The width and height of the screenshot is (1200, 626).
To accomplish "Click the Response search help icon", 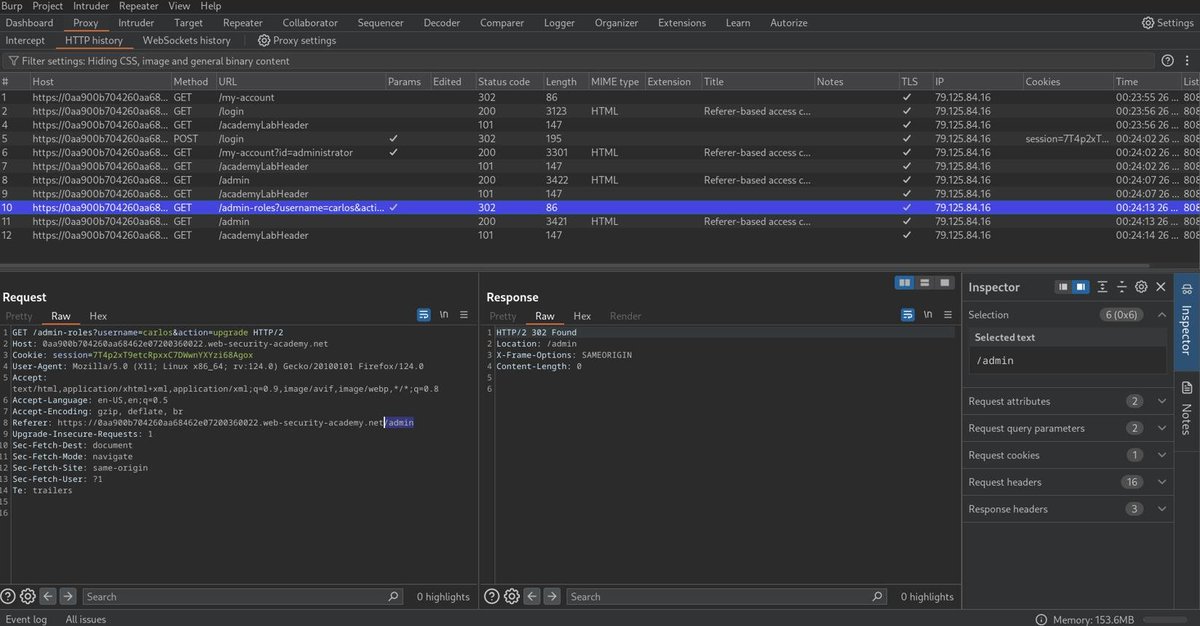I will click(492, 596).
